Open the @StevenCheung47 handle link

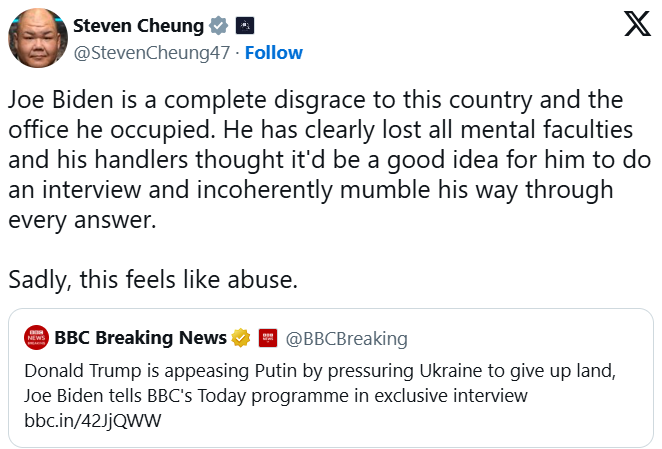tap(151, 52)
